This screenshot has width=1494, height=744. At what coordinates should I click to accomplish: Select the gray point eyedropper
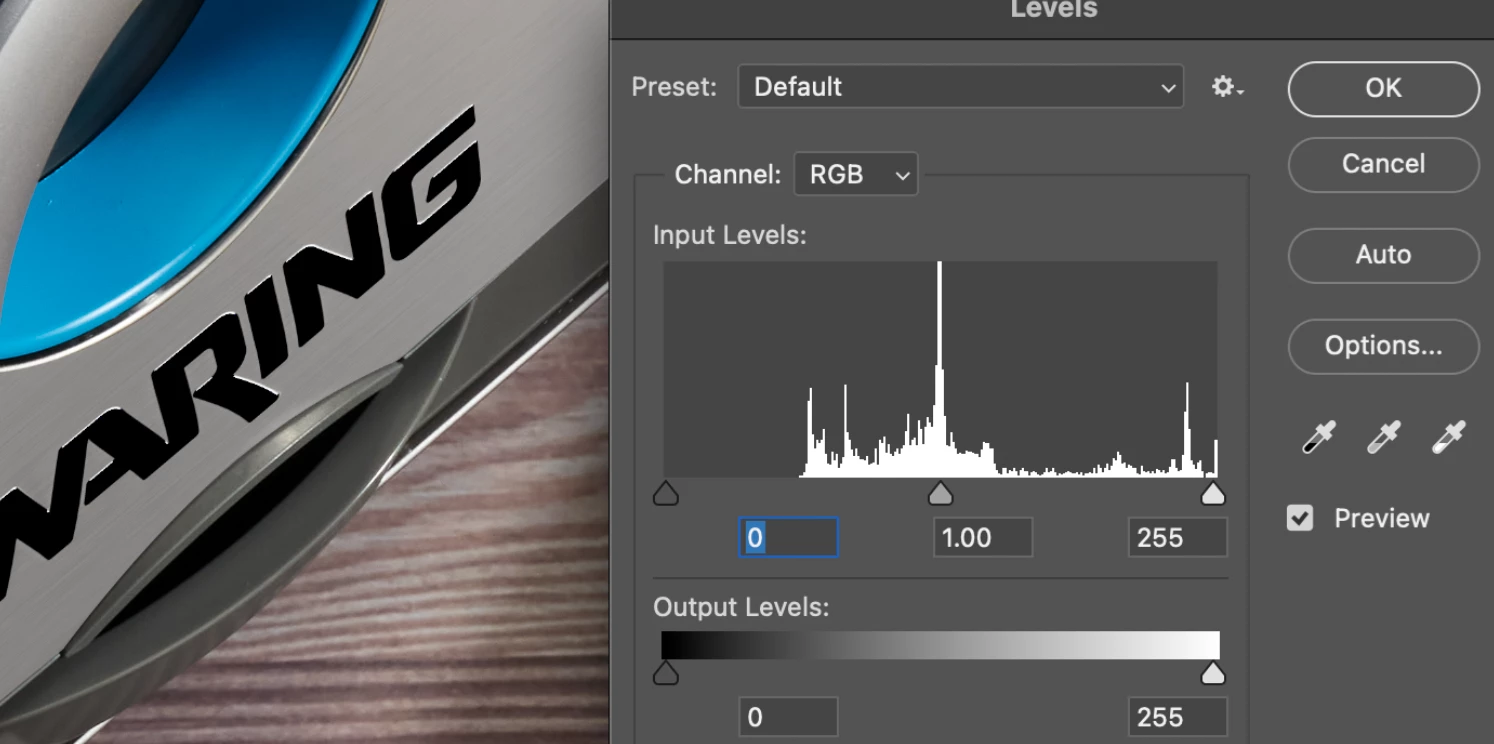pyautogui.click(x=1384, y=437)
